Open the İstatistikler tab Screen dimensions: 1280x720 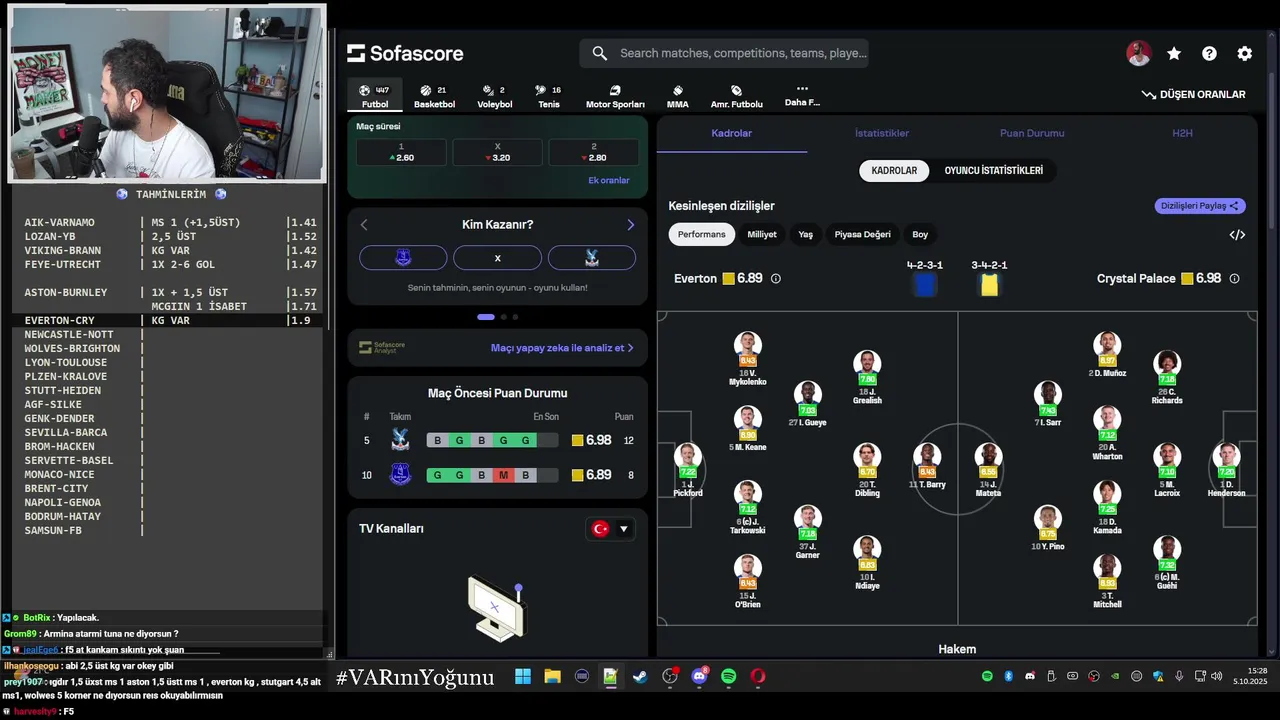point(882,133)
